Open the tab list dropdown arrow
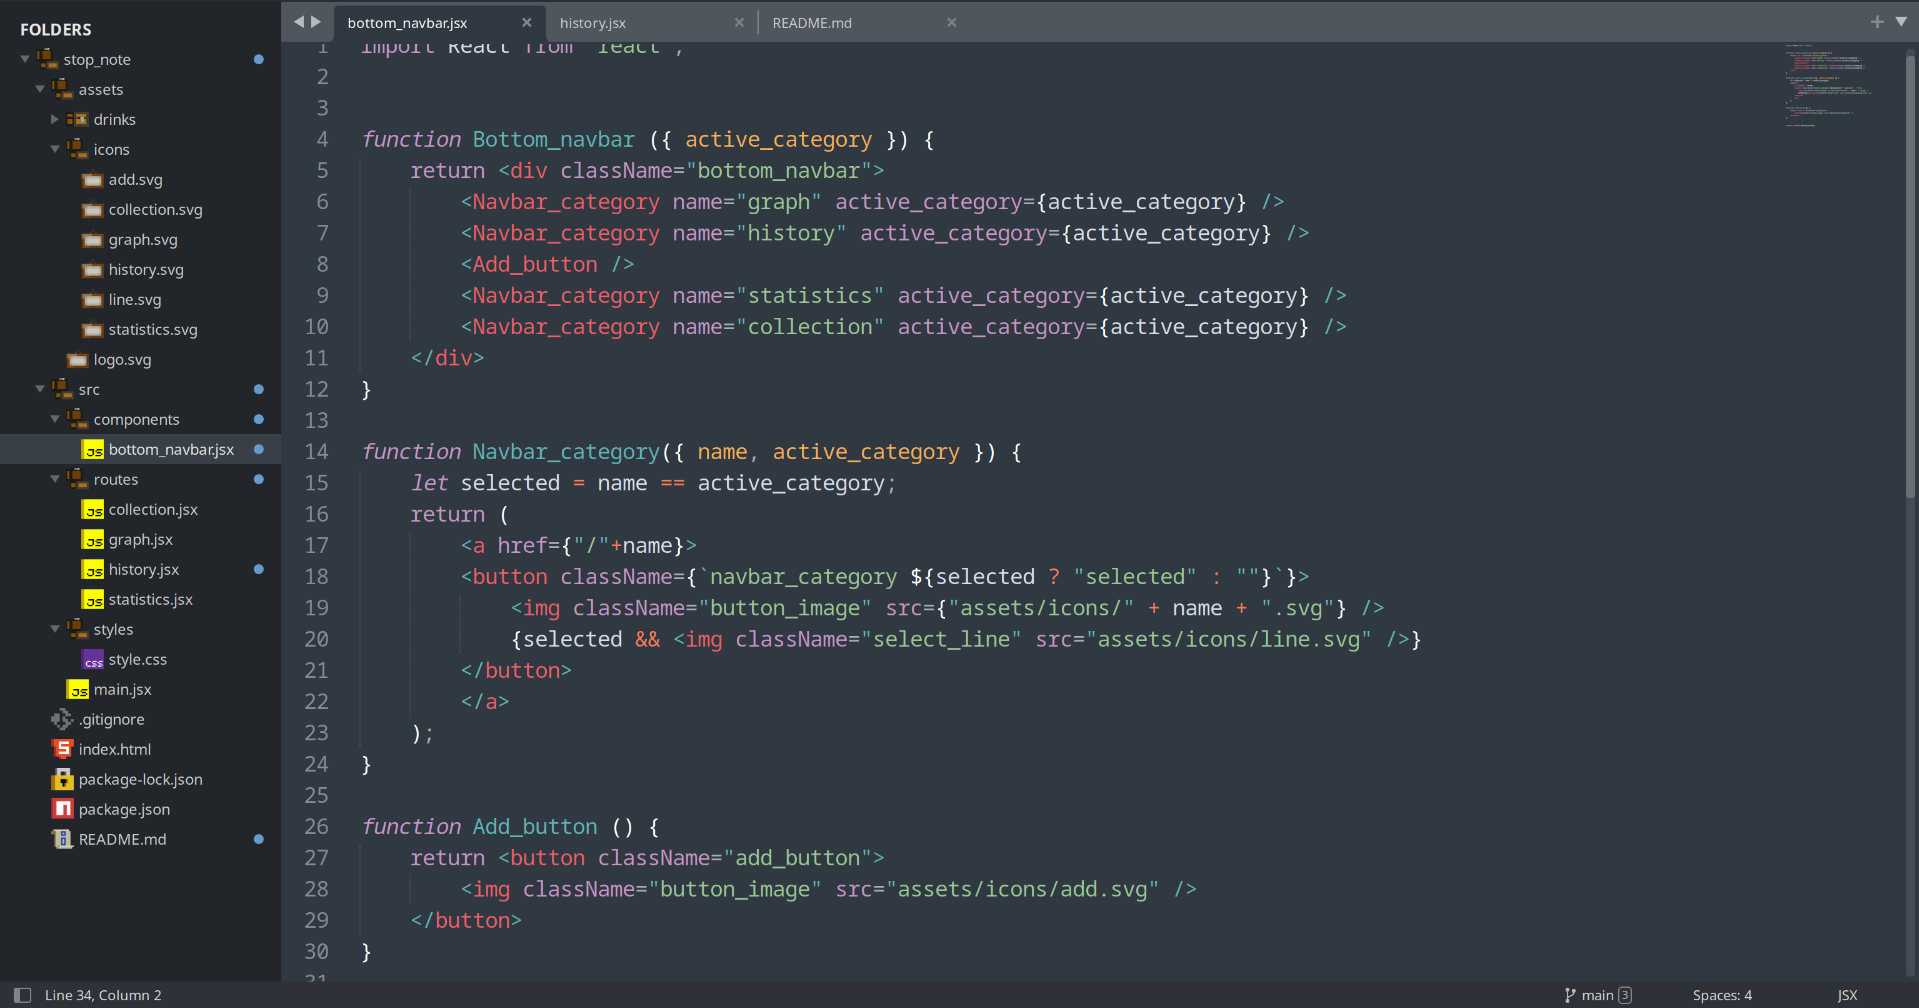This screenshot has width=1919, height=1008. pyautogui.click(x=1901, y=21)
